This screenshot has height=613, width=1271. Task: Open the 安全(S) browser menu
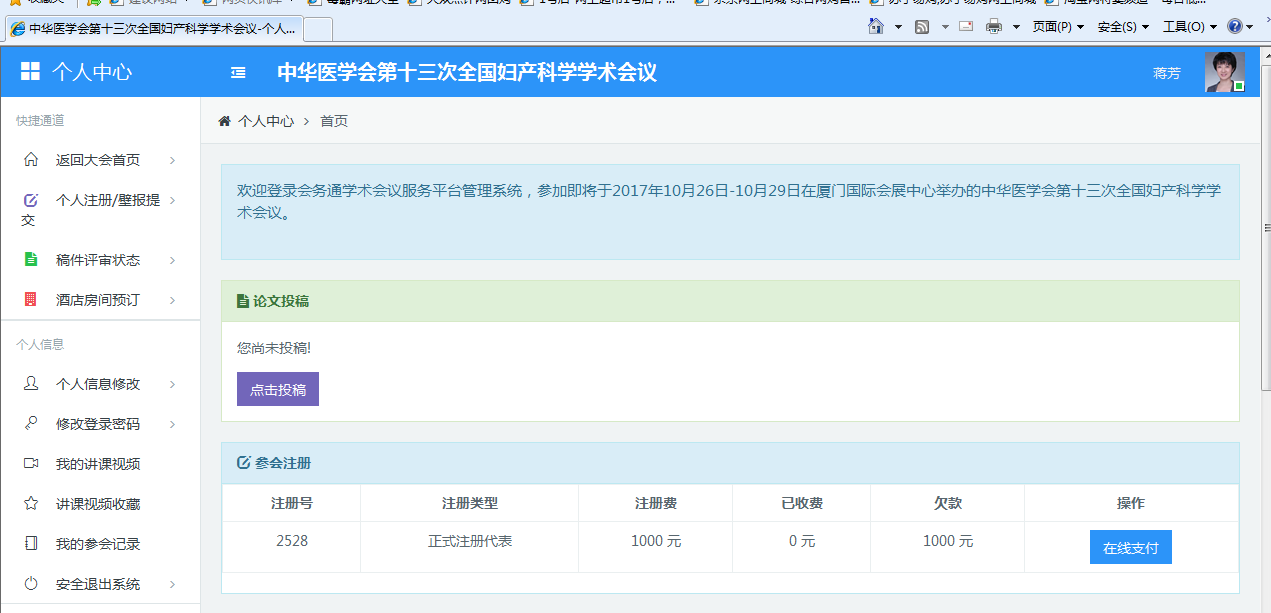click(1122, 27)
